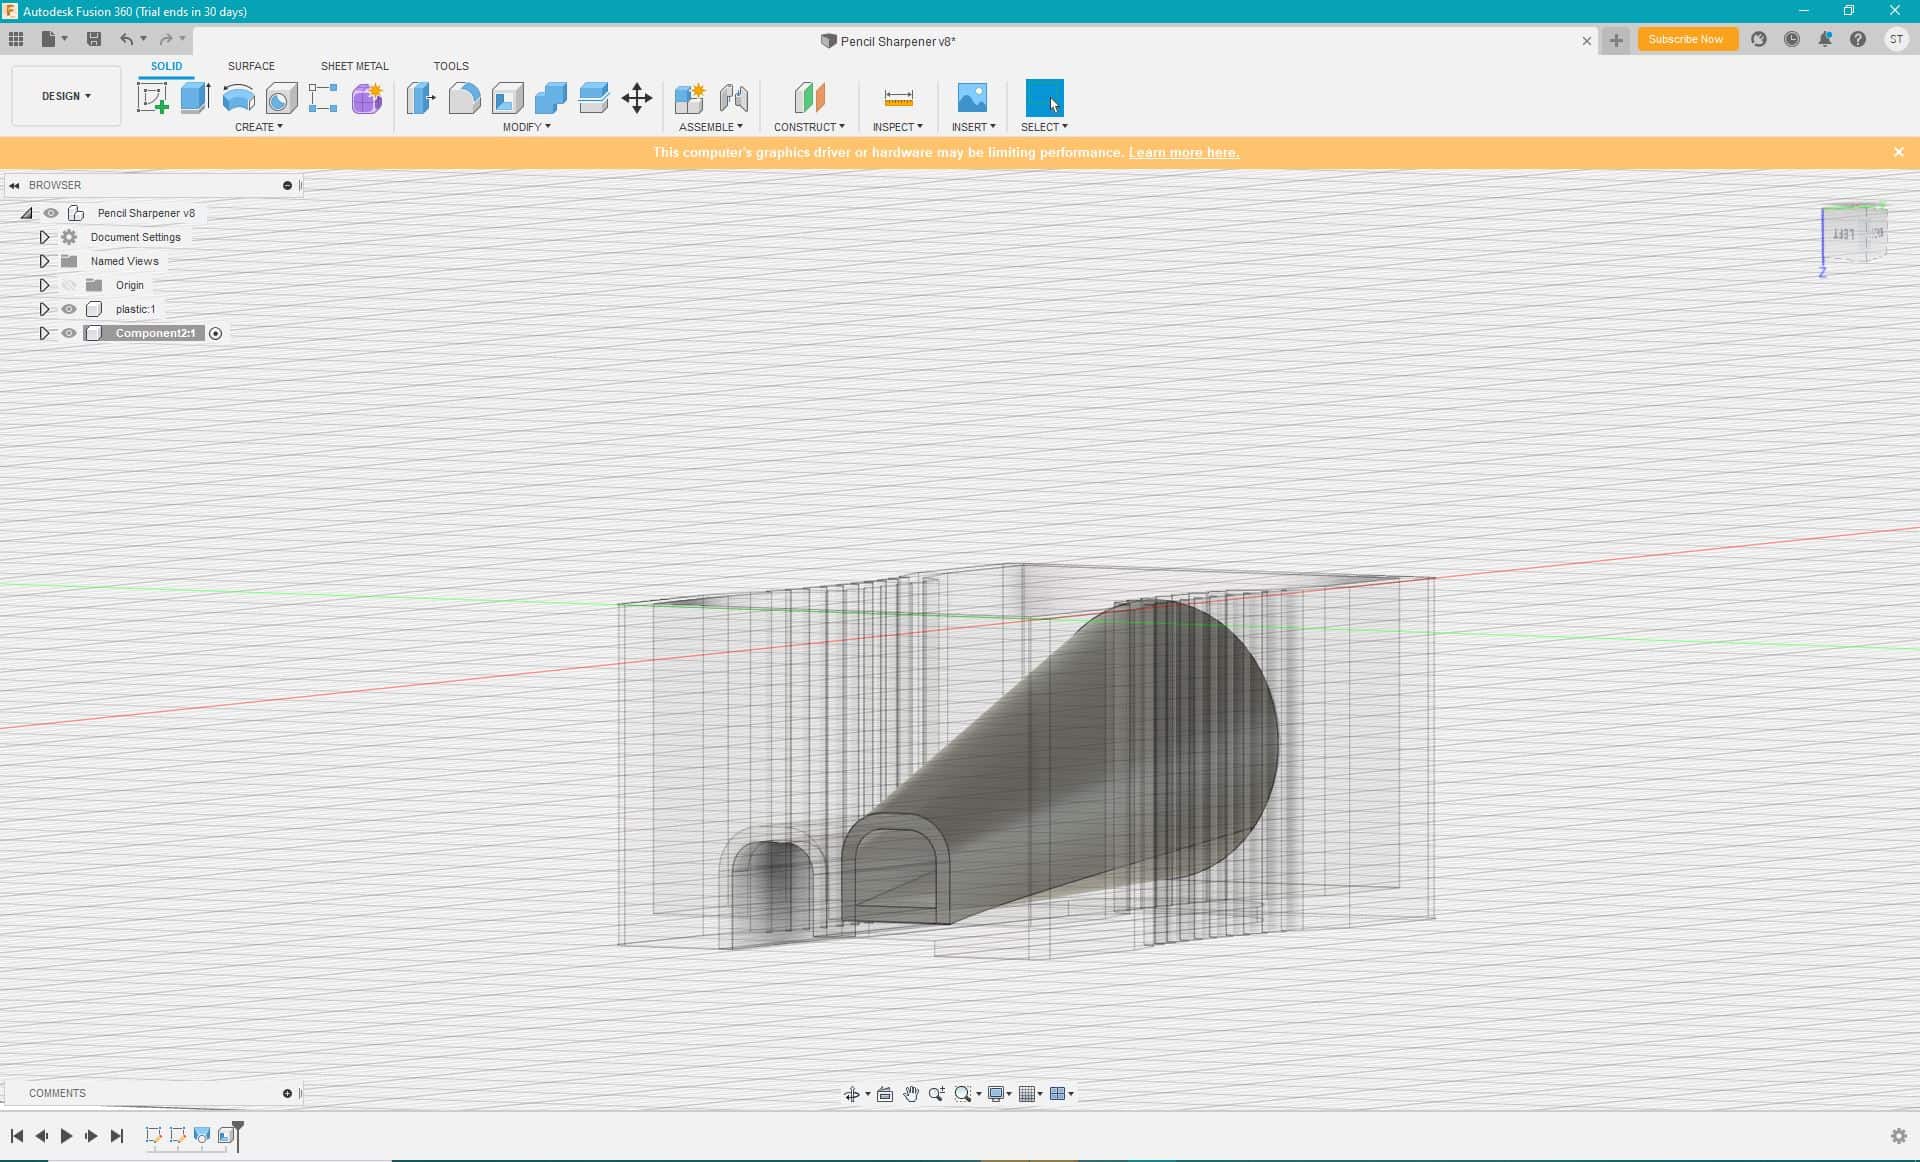
Task: Close the Pencil Sharpener v8 document tab
Action: click(x=1586, y=41)
